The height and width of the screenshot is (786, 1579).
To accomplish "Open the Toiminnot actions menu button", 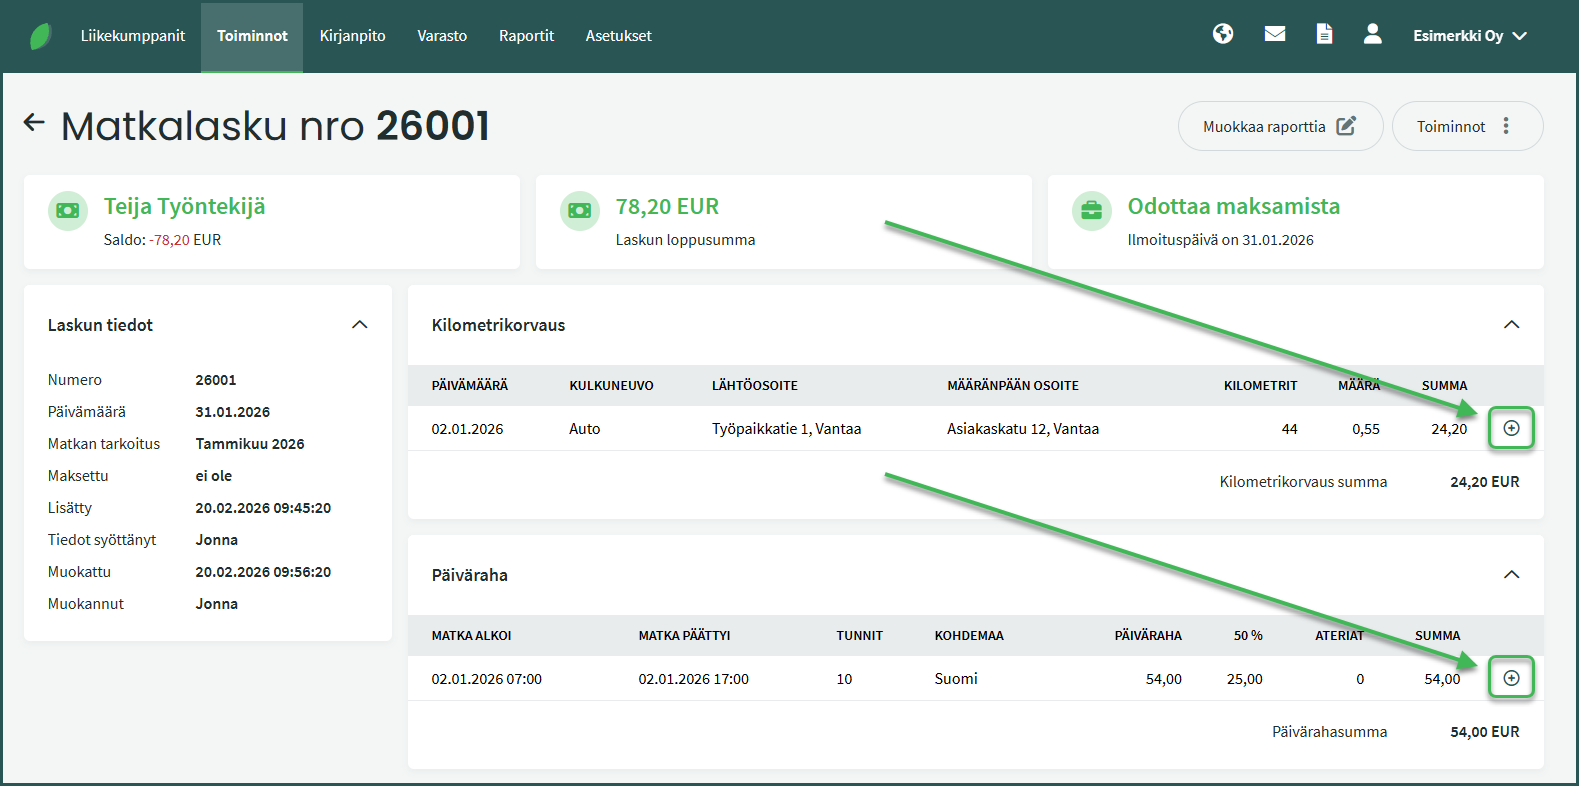I will [1466, 126].
